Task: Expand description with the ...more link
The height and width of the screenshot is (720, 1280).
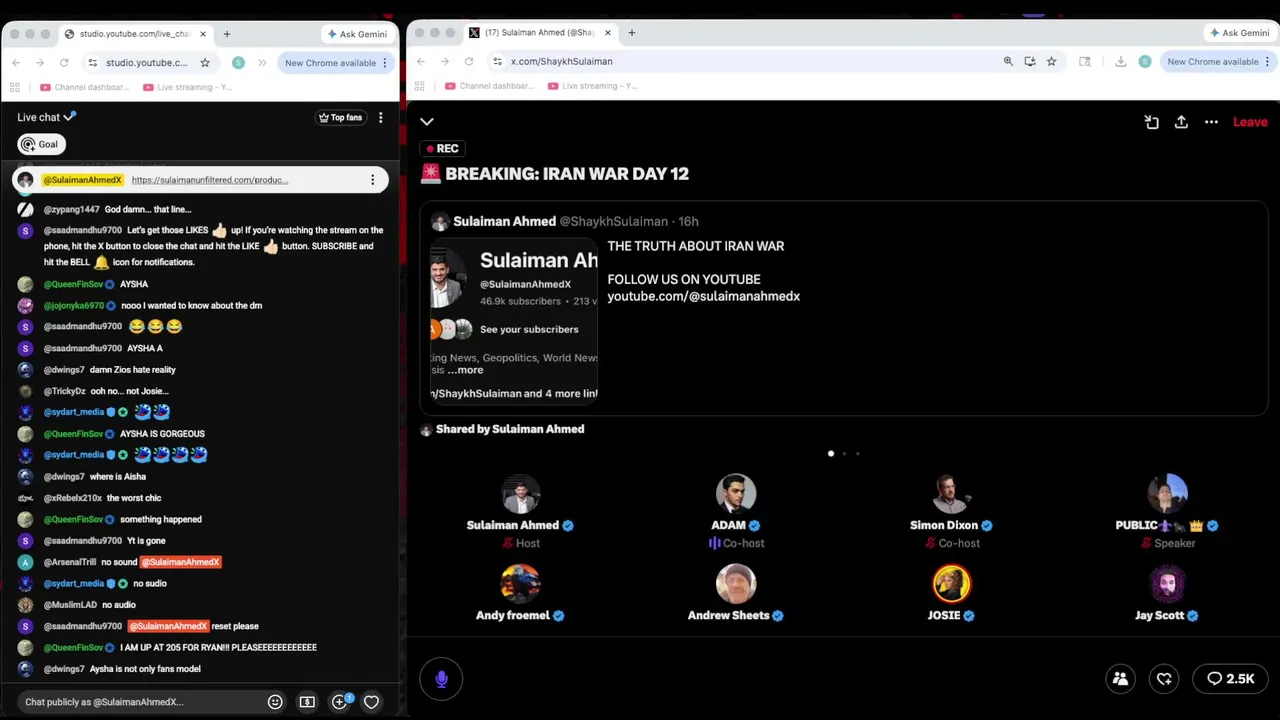Action: pos(465,370)
